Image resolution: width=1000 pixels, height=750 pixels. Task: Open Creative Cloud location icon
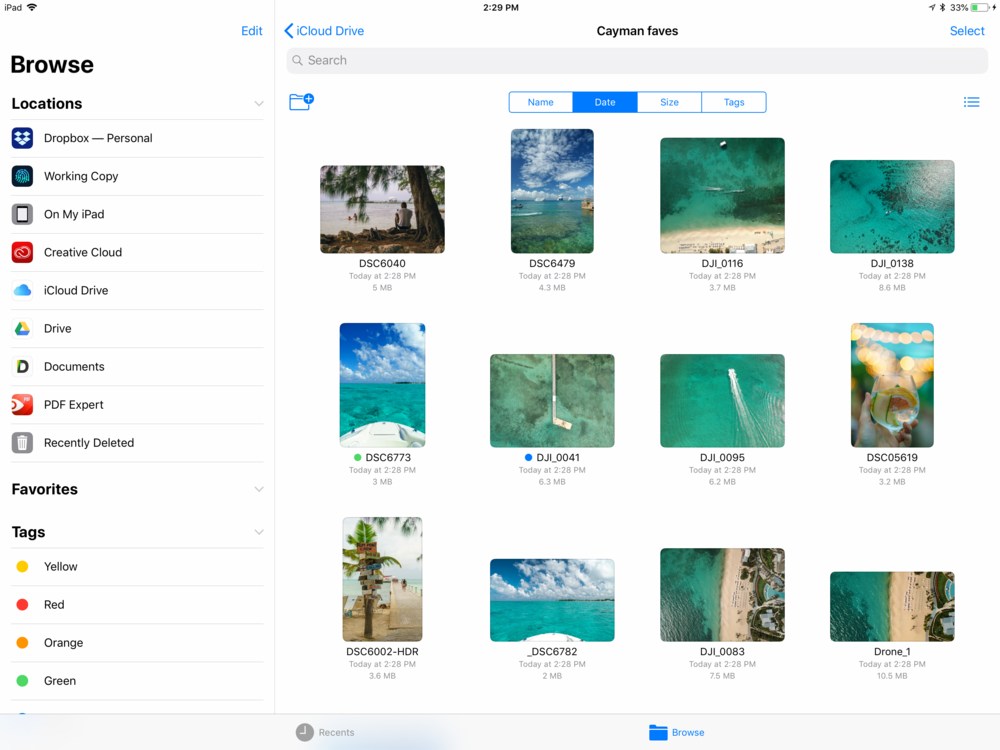pyautogui.click(x=22, y=252)
